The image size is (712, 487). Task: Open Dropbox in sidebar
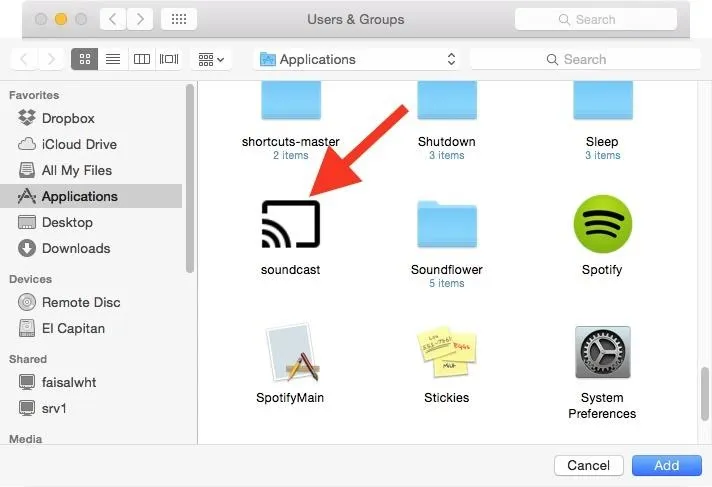pyautogui.click(x=91, y=118)
